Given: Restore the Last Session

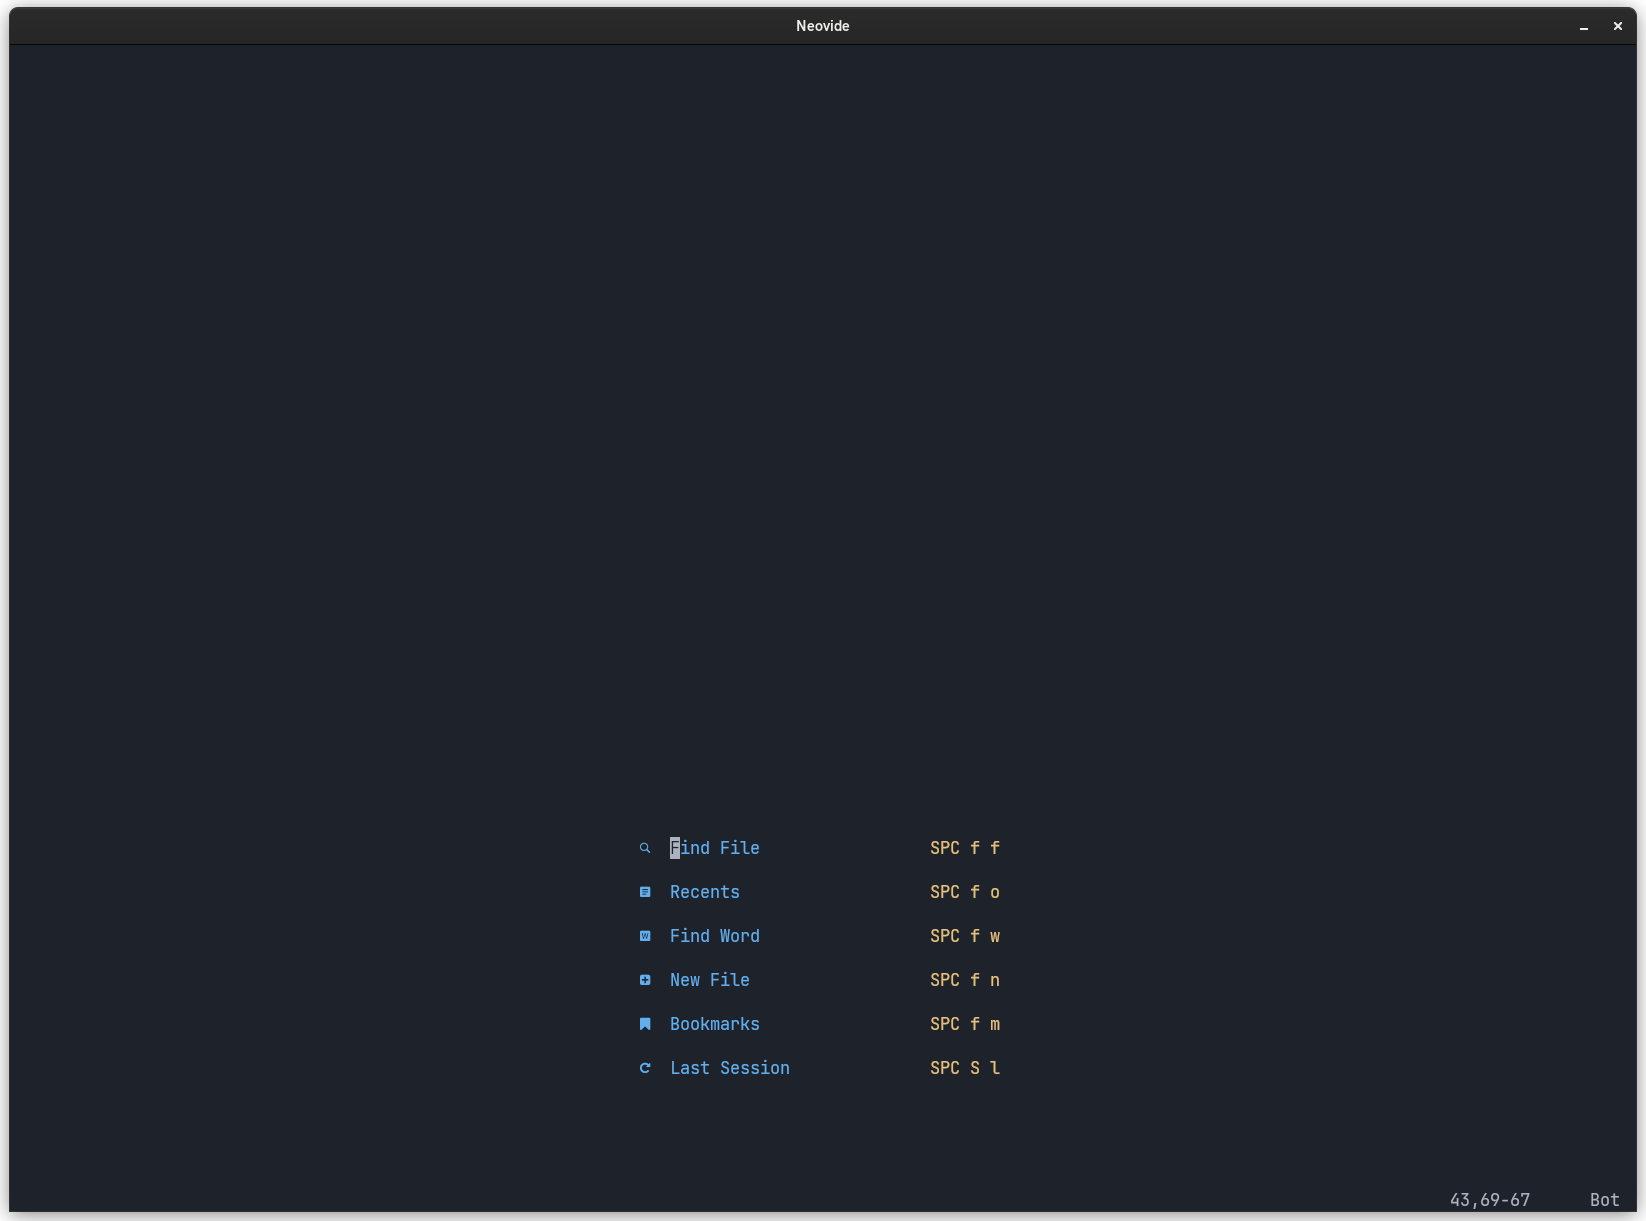Looking at the screenshot, I should [x=729, y=1068].
